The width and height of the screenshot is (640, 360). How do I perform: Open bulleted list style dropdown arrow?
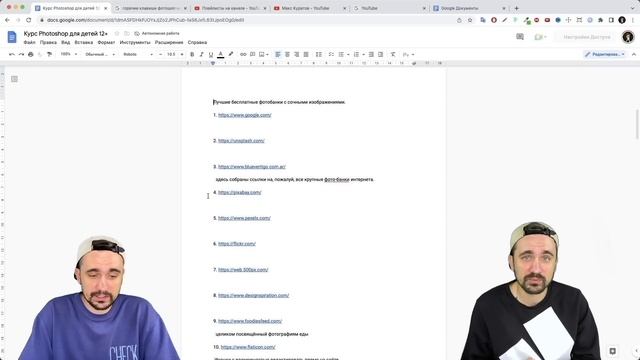point(348,54)
